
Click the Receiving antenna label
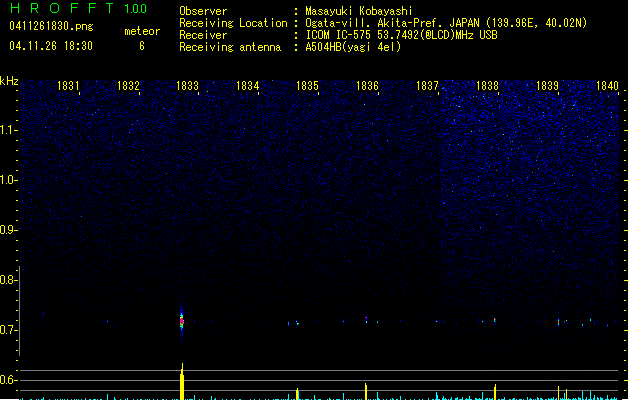230,47
